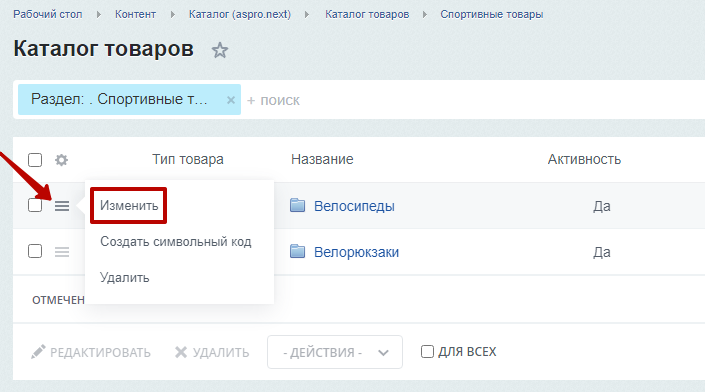Viewport: 705px width, 392px height.
Task: Expand arrow after Рабочий стол breadcrumb
Action: 99,15
